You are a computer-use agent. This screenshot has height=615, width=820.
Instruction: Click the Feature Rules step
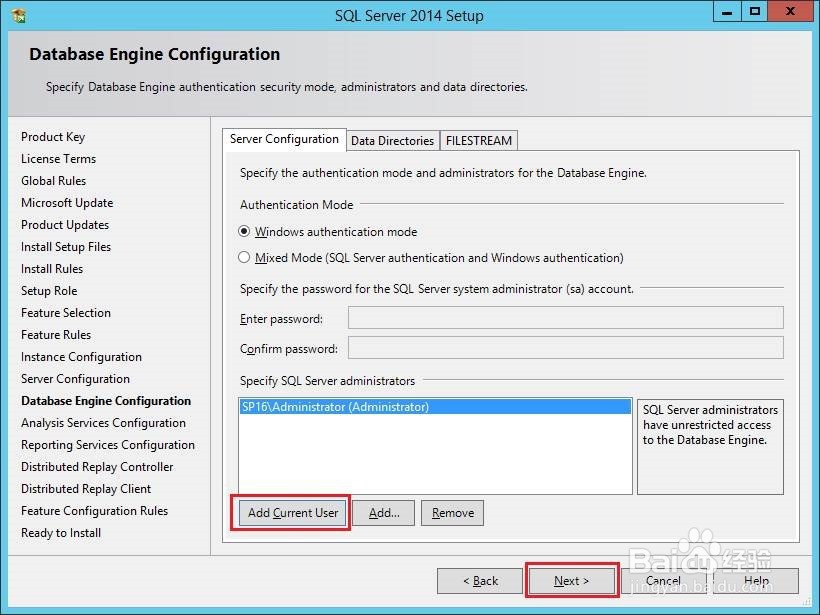[56, 335]
